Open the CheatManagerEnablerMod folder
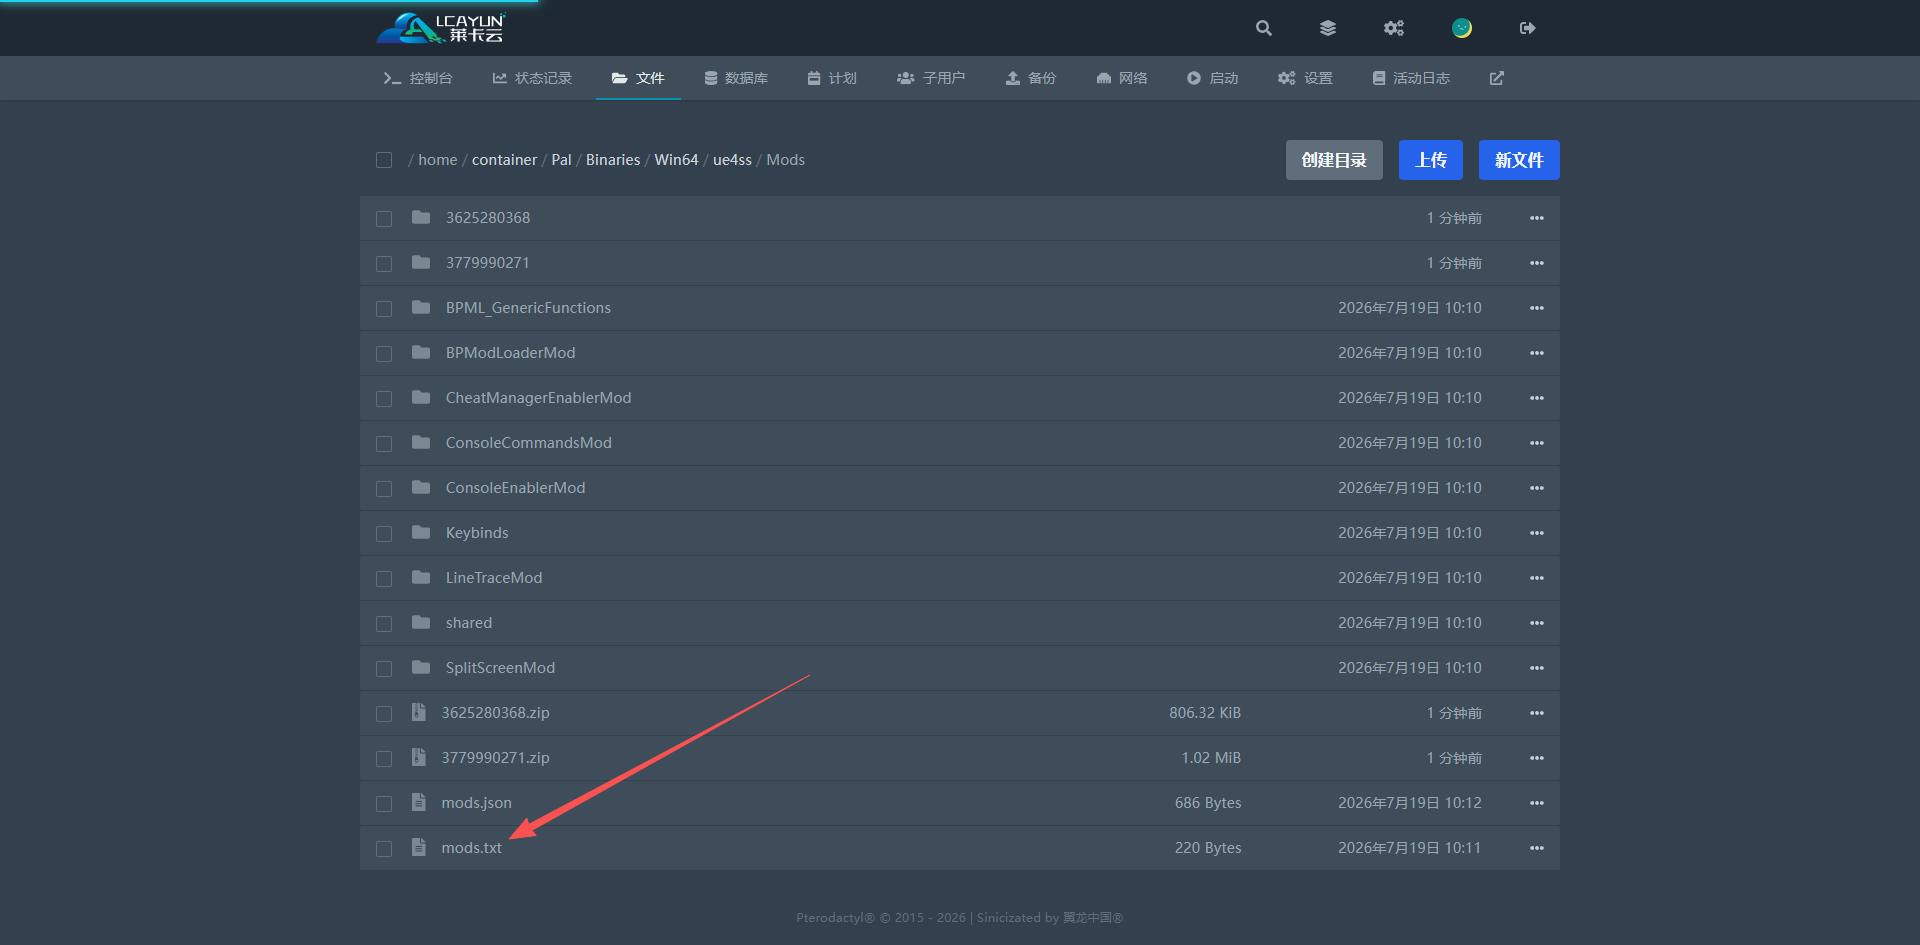This screenshot has width=1920, height=945. click(x=538, y=398)
